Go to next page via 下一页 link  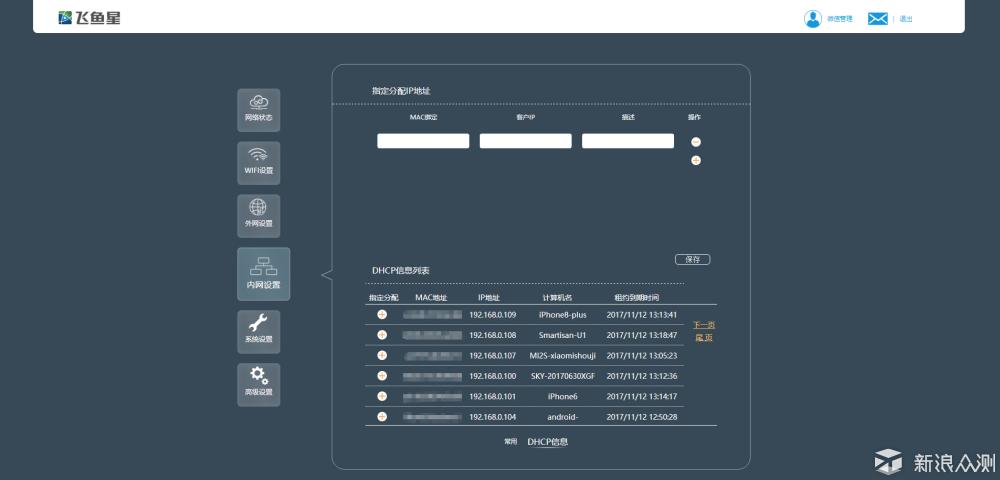pyautogui.click(x=704, y=325)
